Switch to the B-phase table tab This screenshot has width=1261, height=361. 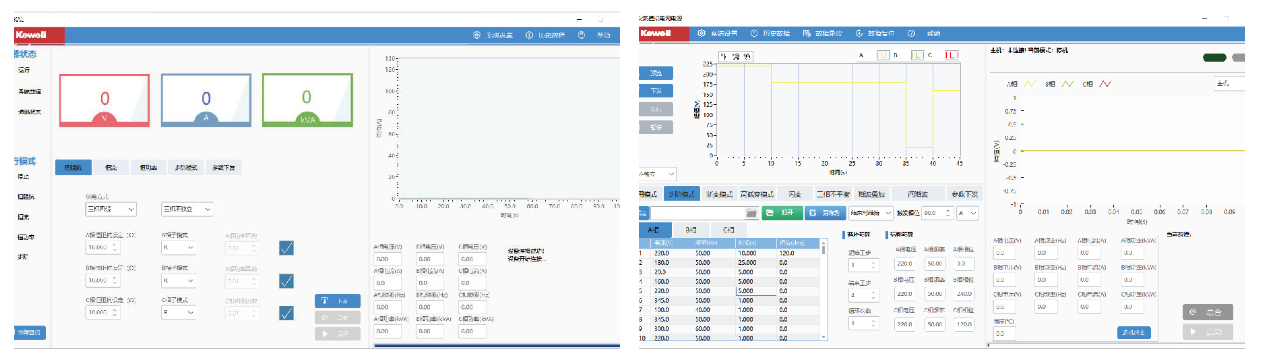tap(691, 230)
